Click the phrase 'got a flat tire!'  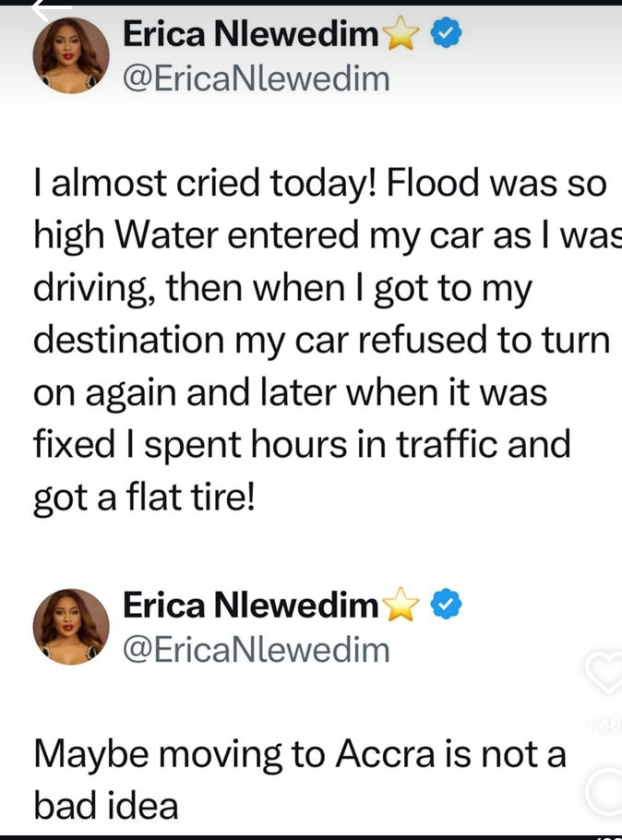pyautogui.click(x=145, y=498)
